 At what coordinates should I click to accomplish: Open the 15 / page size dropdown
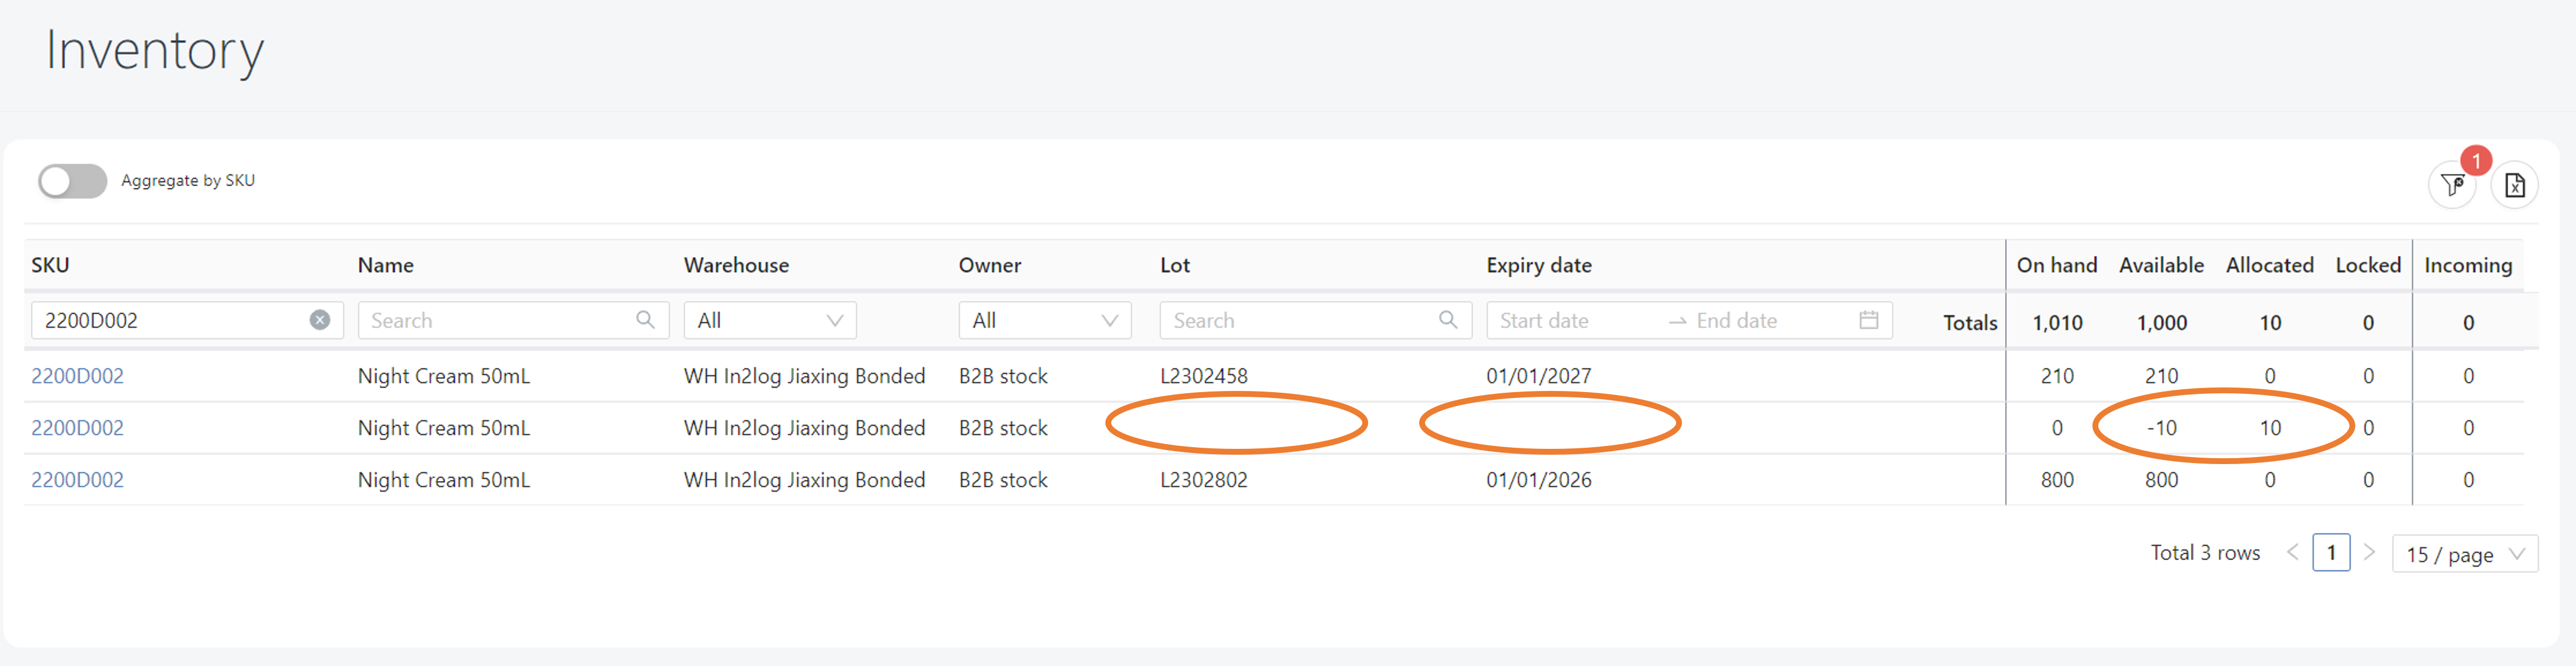coord(2464,554)
